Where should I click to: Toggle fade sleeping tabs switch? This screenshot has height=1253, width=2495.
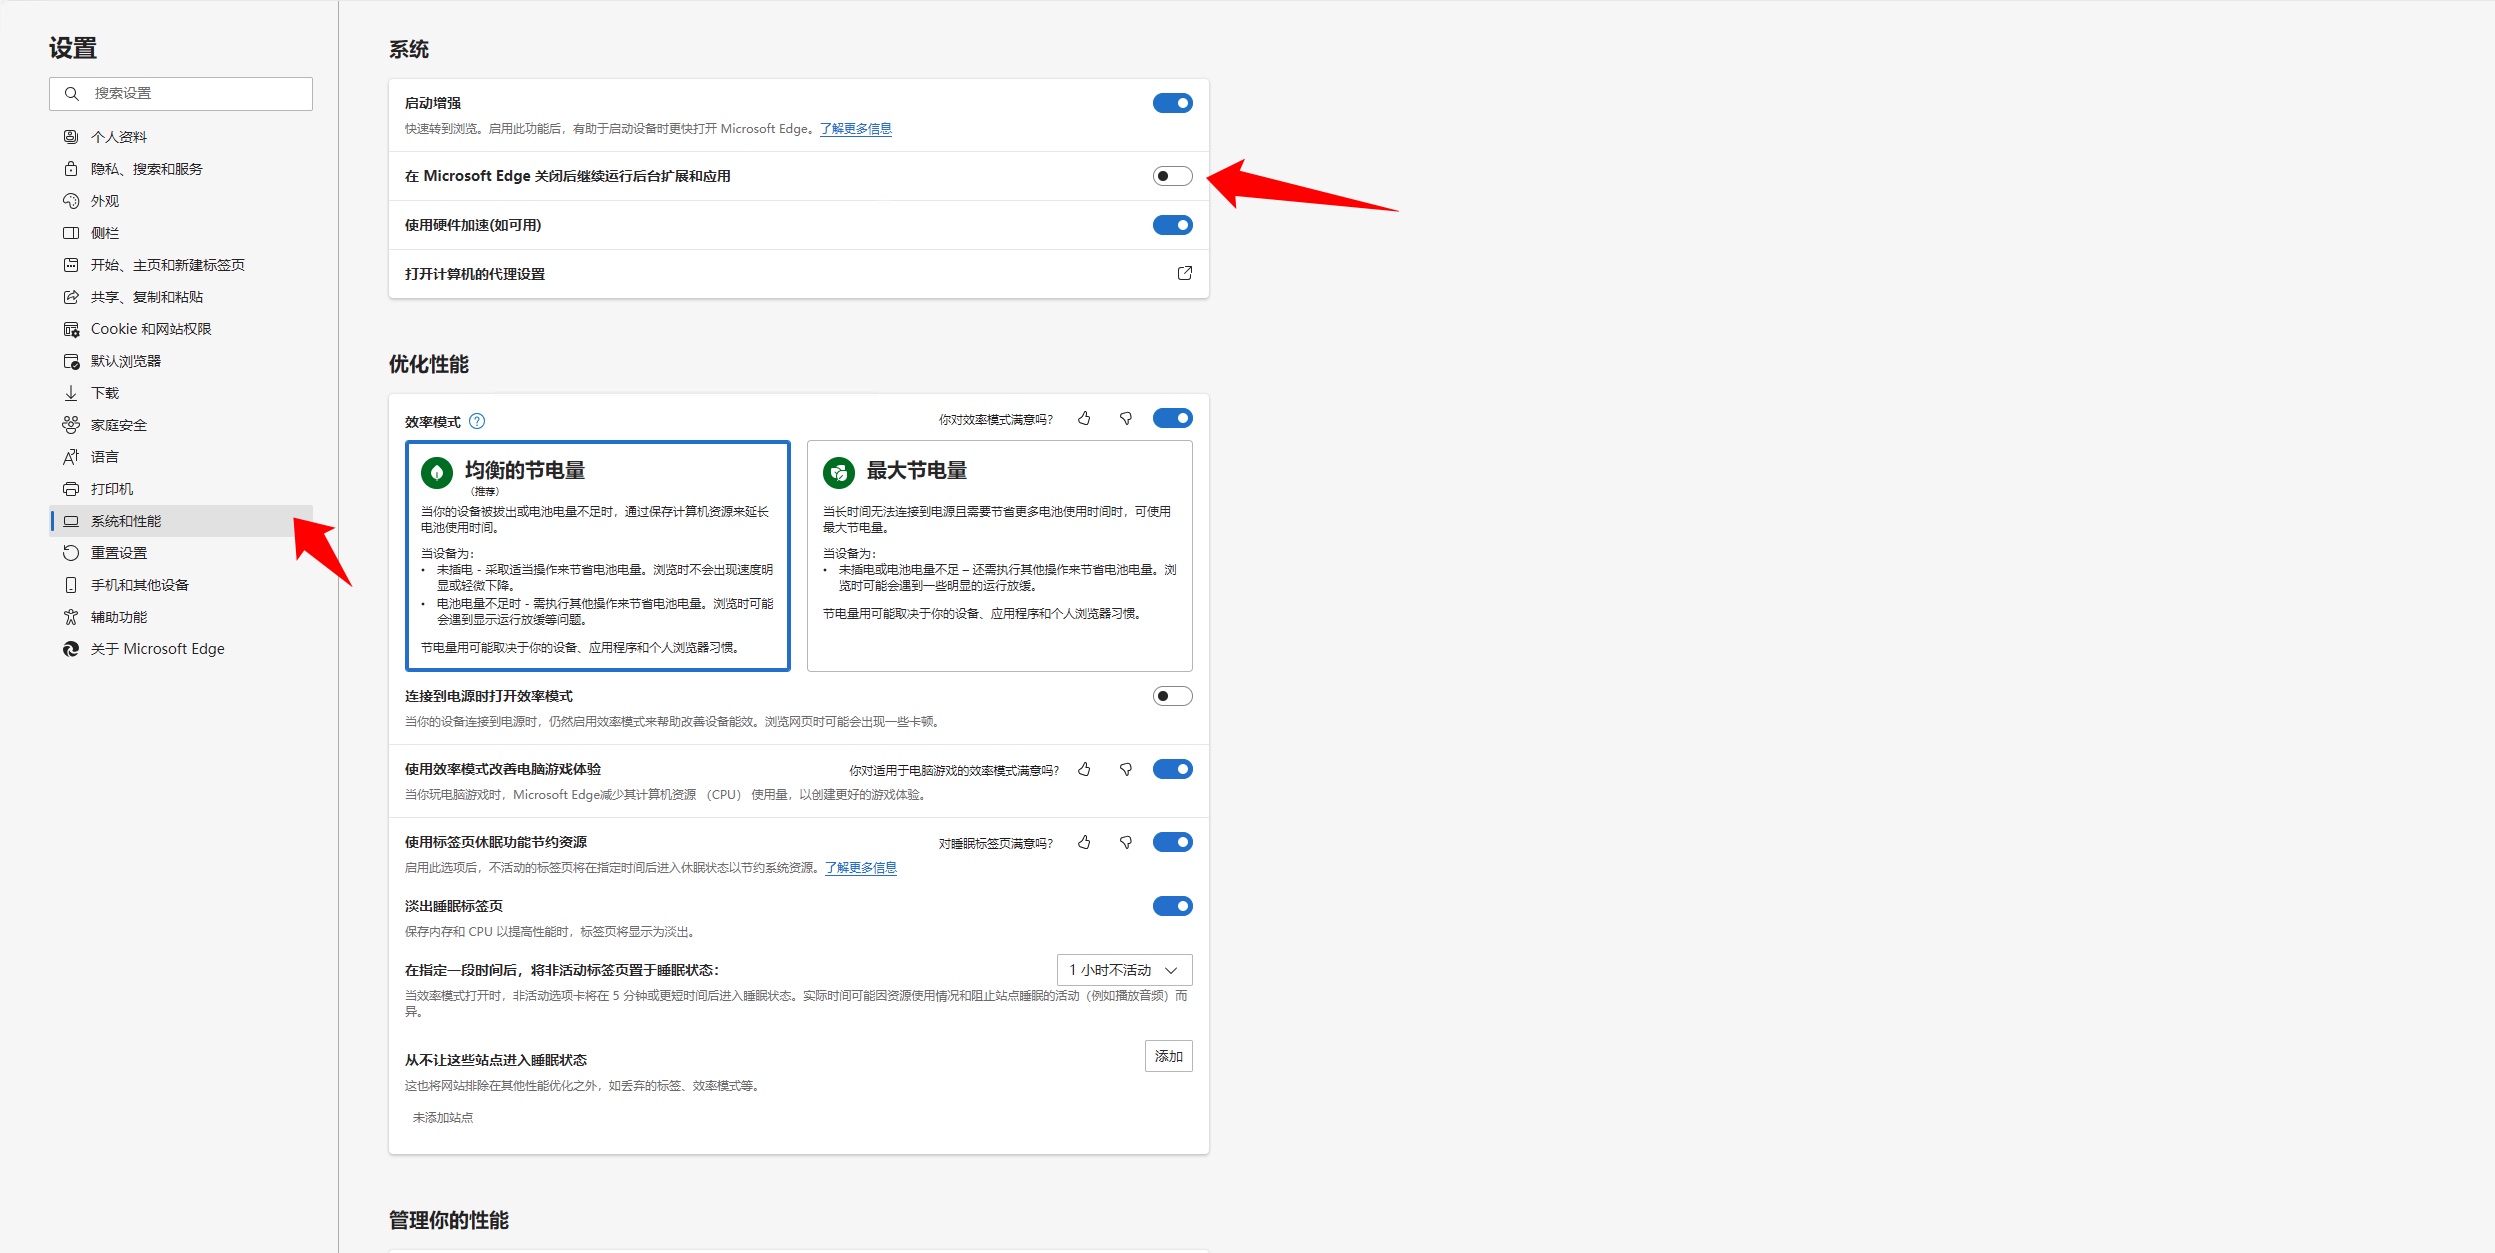[1172, 906]
